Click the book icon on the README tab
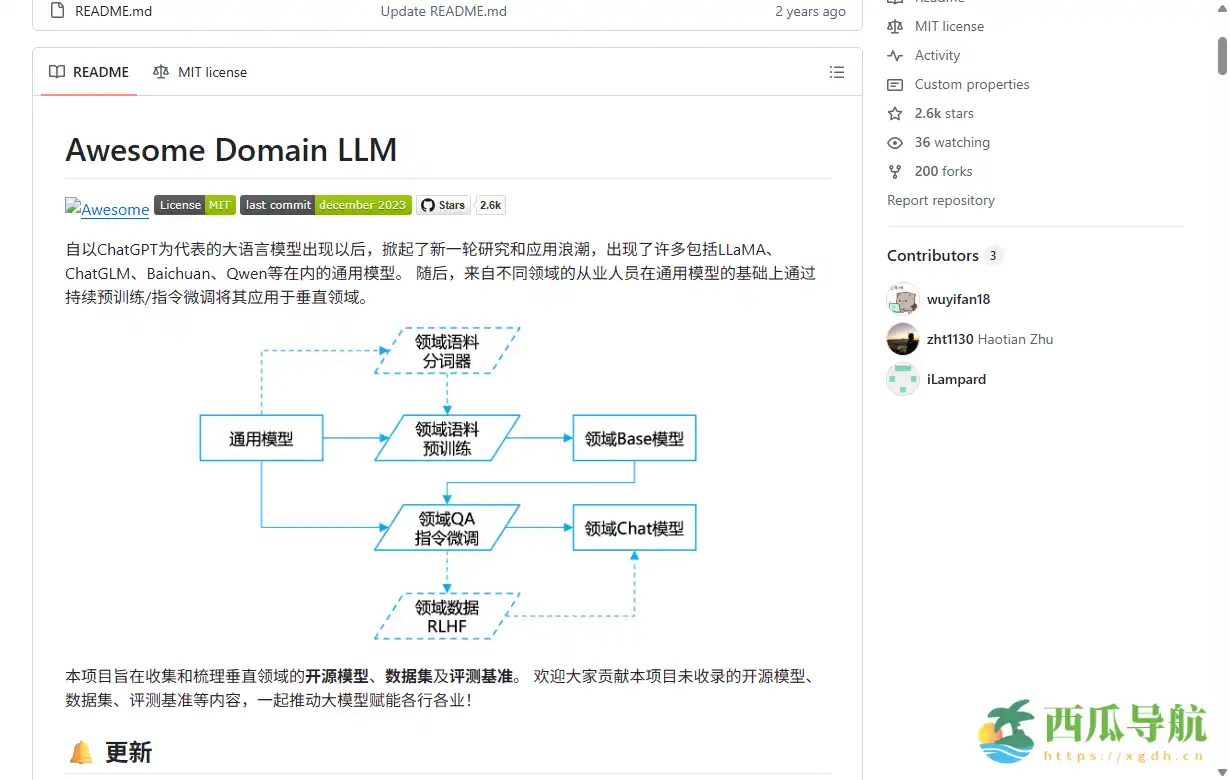This screenshot has height=780, width=1230. pyautogui.click(x=57, y=71)
